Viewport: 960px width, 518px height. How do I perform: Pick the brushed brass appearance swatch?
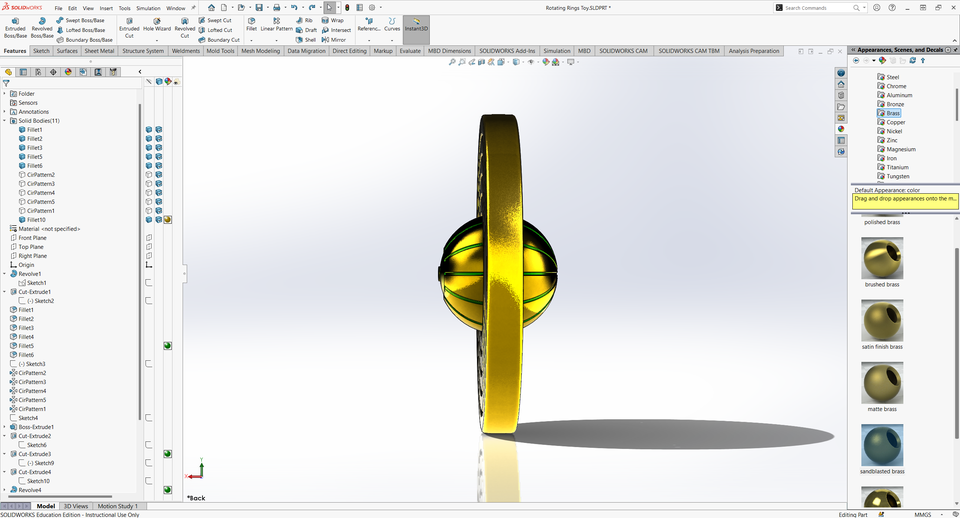click(x=881, y=262)
